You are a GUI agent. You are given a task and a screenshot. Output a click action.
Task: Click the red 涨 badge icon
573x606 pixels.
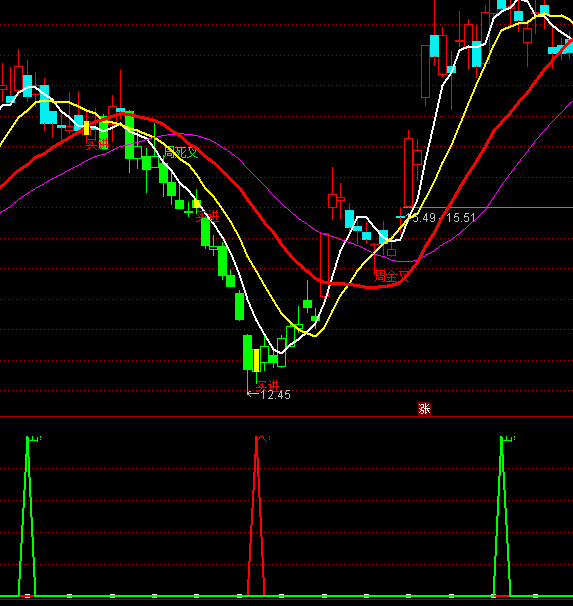pos(424,409)
